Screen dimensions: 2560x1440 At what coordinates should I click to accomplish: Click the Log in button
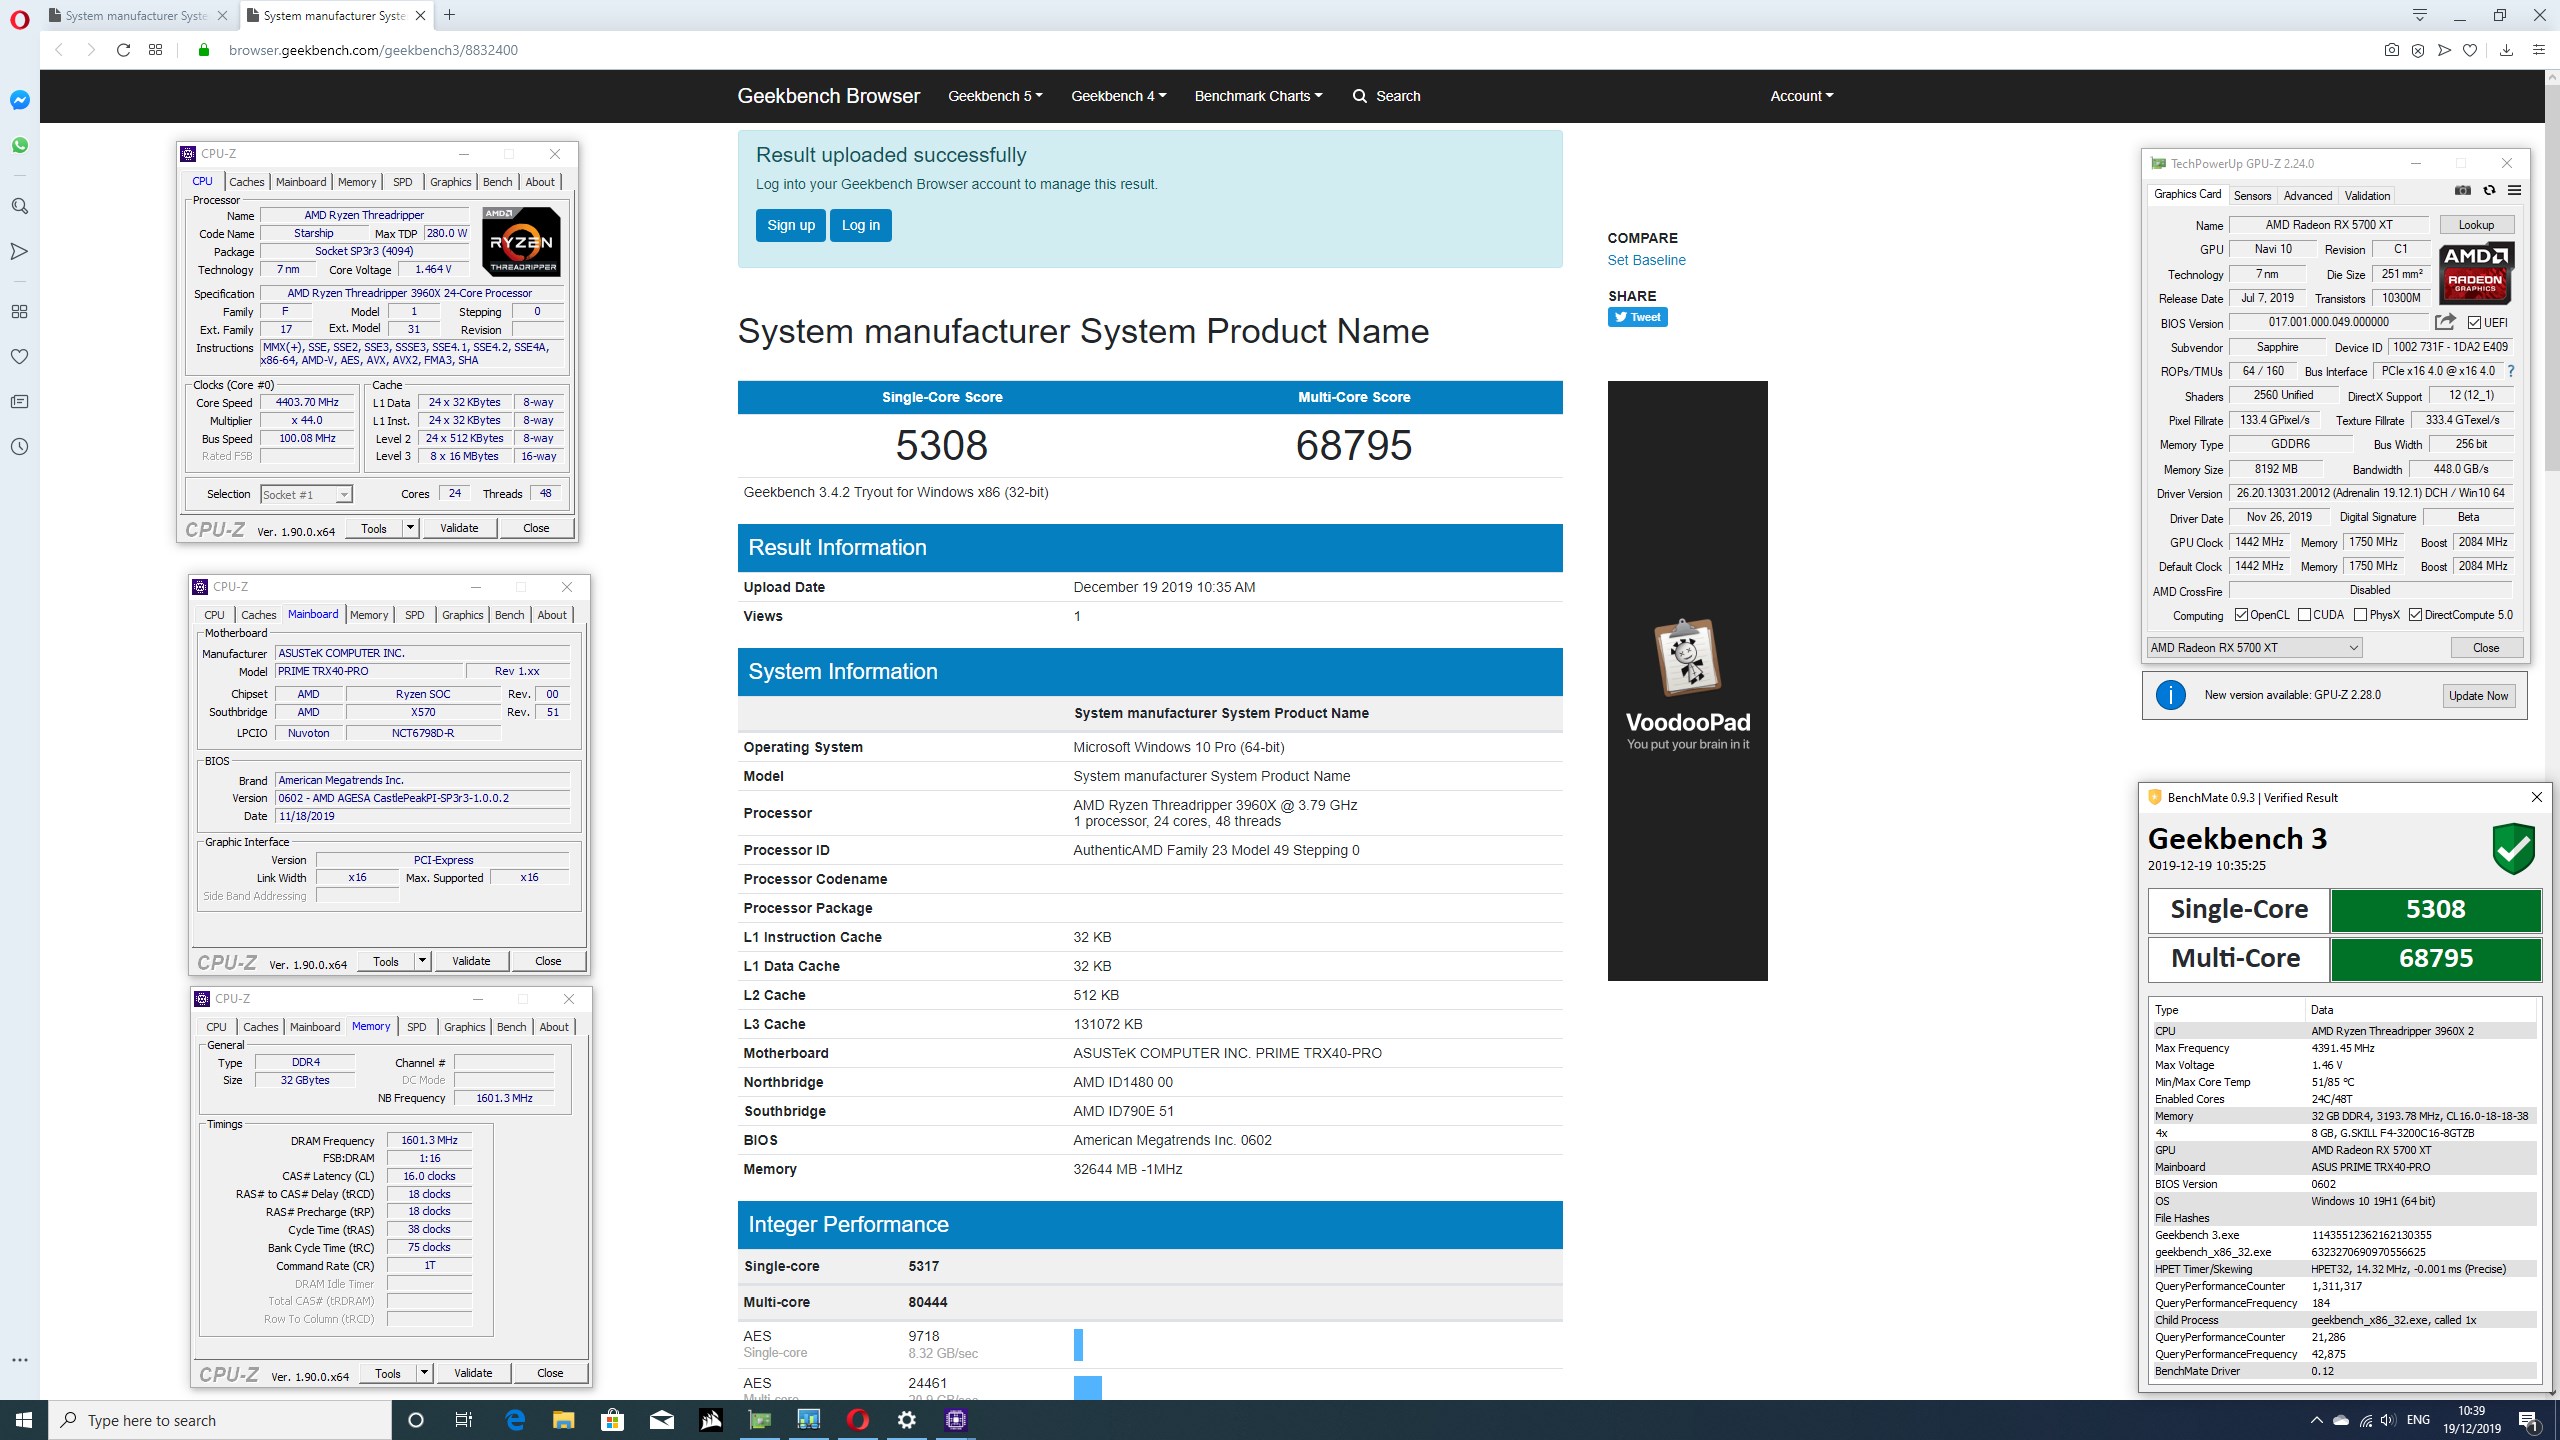861,225
